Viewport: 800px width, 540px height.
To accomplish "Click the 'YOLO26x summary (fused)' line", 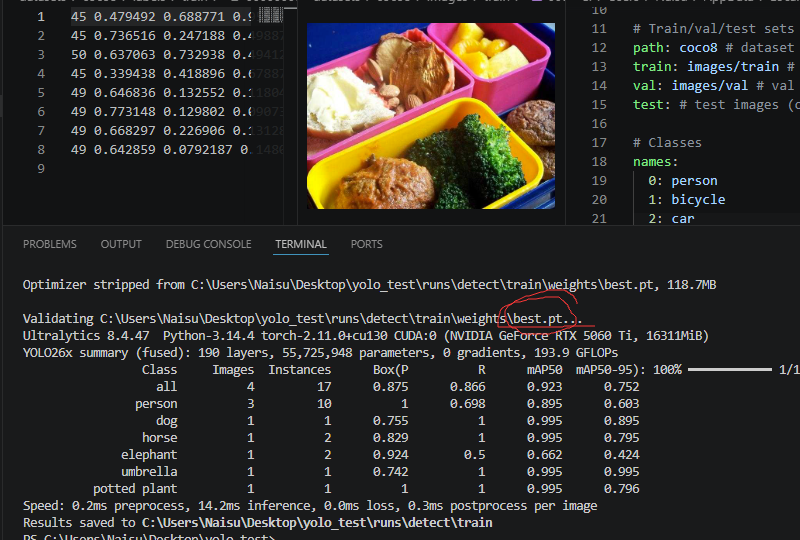I will 320,353.
